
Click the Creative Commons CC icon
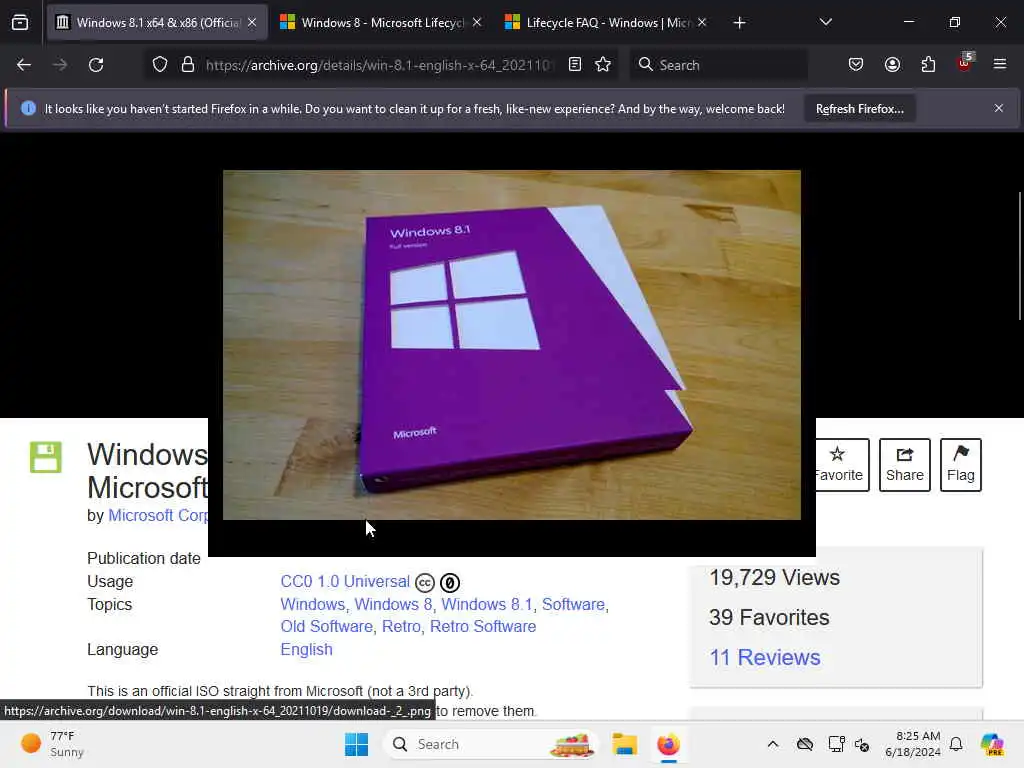[x=424, y=583]
